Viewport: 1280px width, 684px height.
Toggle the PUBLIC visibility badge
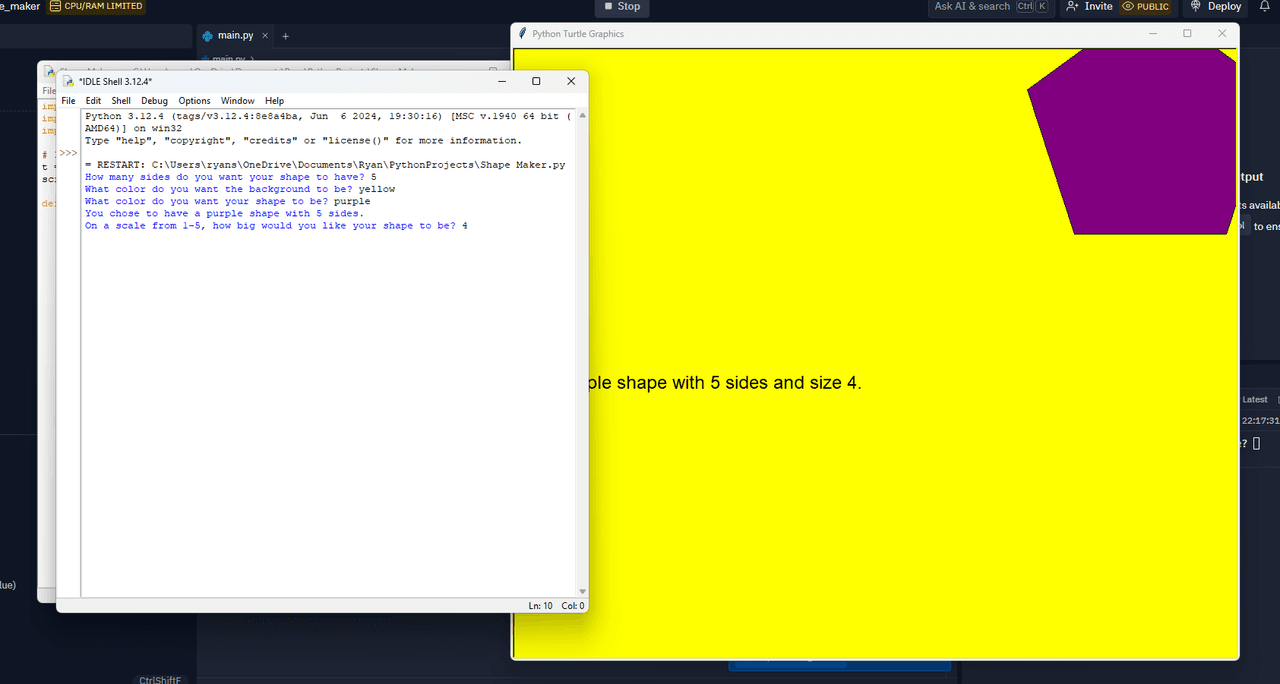pos(1146,7)
